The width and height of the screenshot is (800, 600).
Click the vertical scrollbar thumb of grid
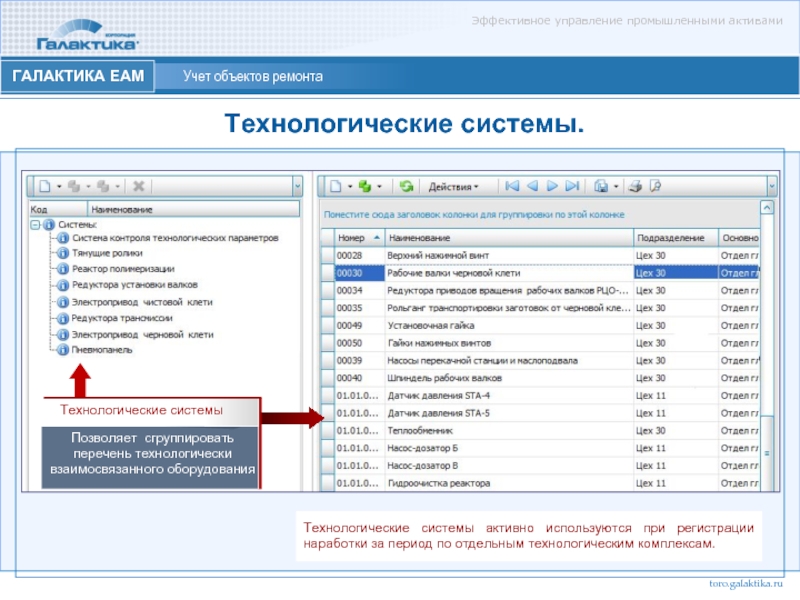tap(767, 453)
